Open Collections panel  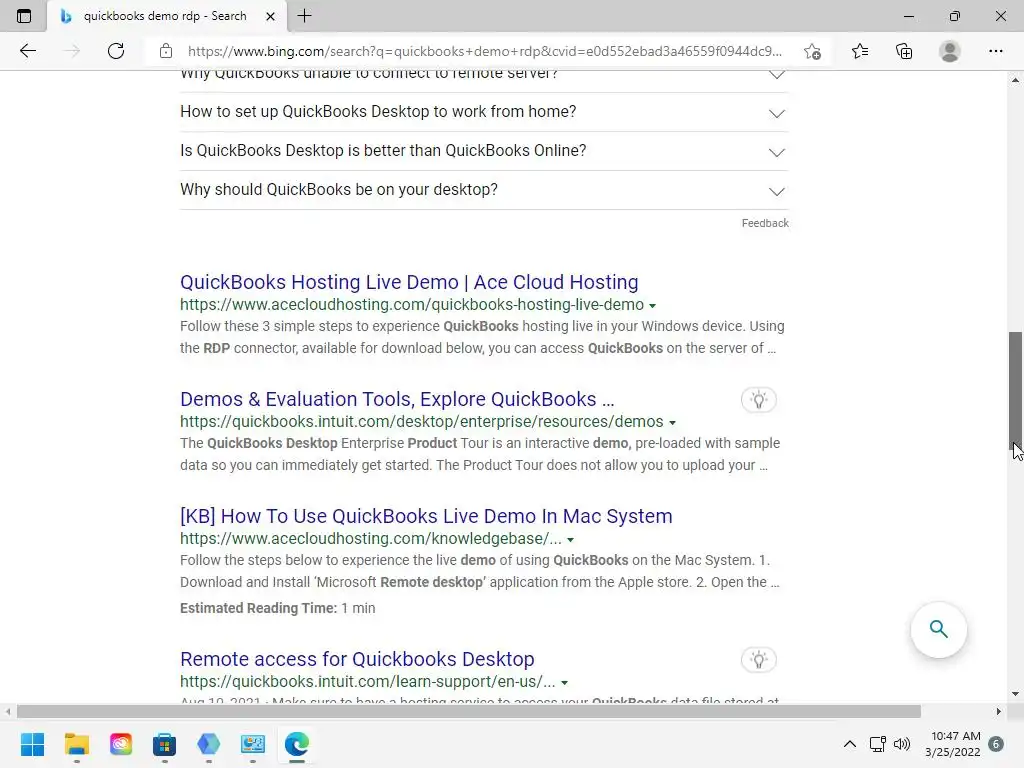(904, 51)
